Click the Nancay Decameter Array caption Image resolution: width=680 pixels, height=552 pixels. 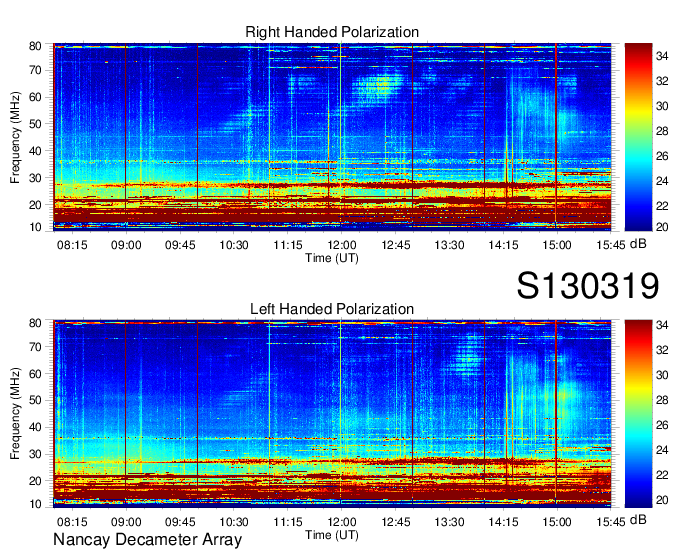click(x=147, y=539)
